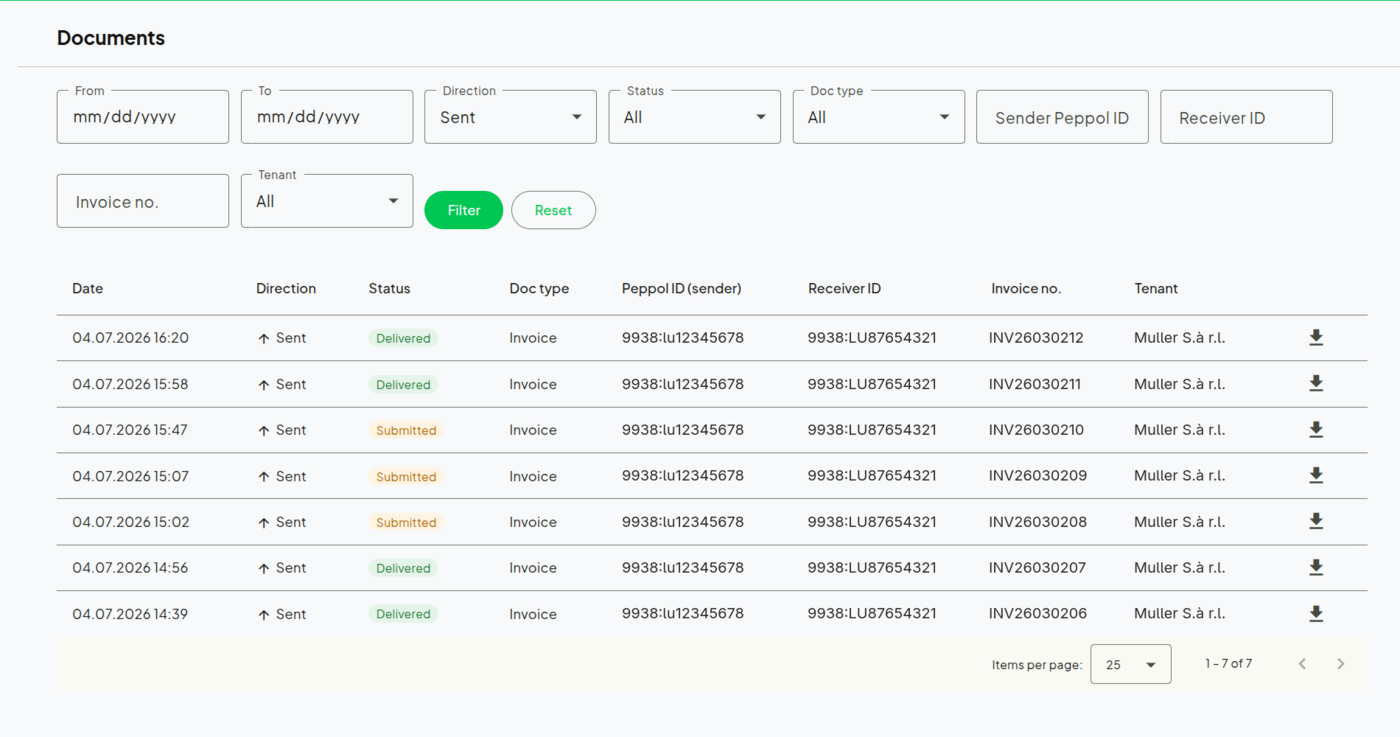Select date 04.07.2026 16:20
The width and height of the screenshot is (1400, 737).
point(130,338)
